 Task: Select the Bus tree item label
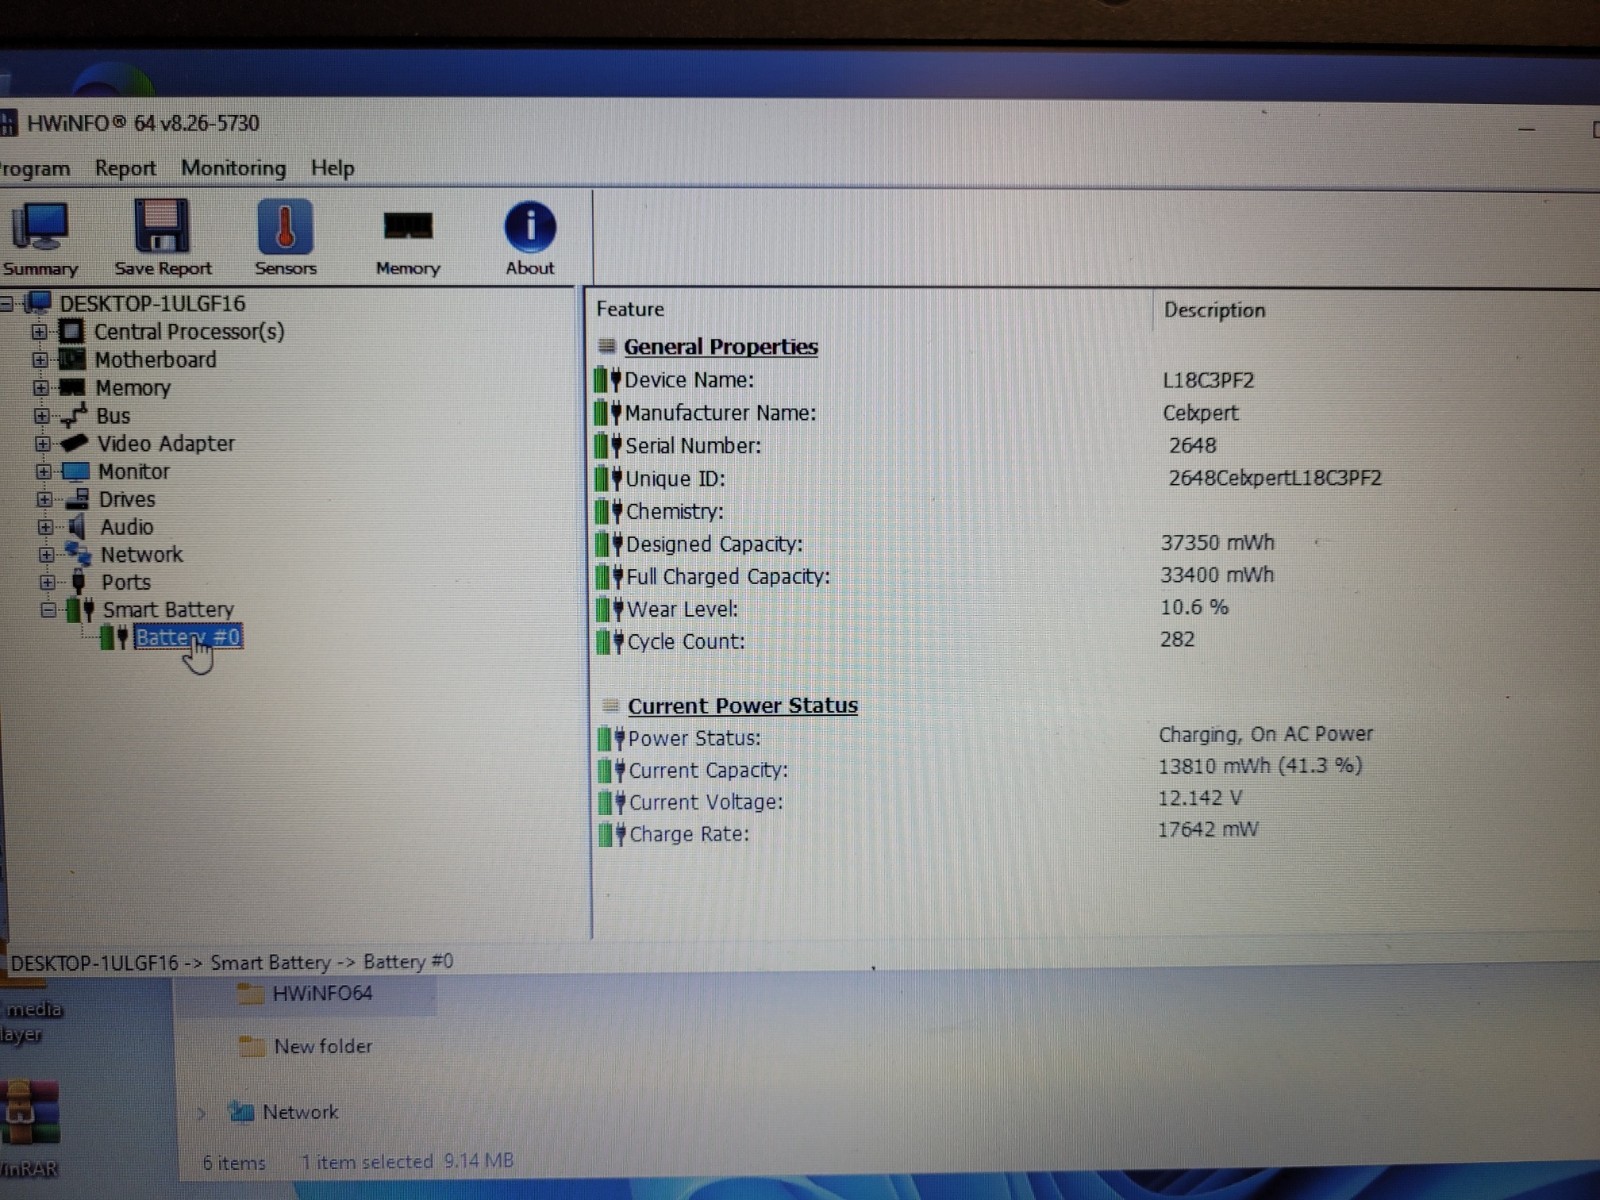click(113, 416)
